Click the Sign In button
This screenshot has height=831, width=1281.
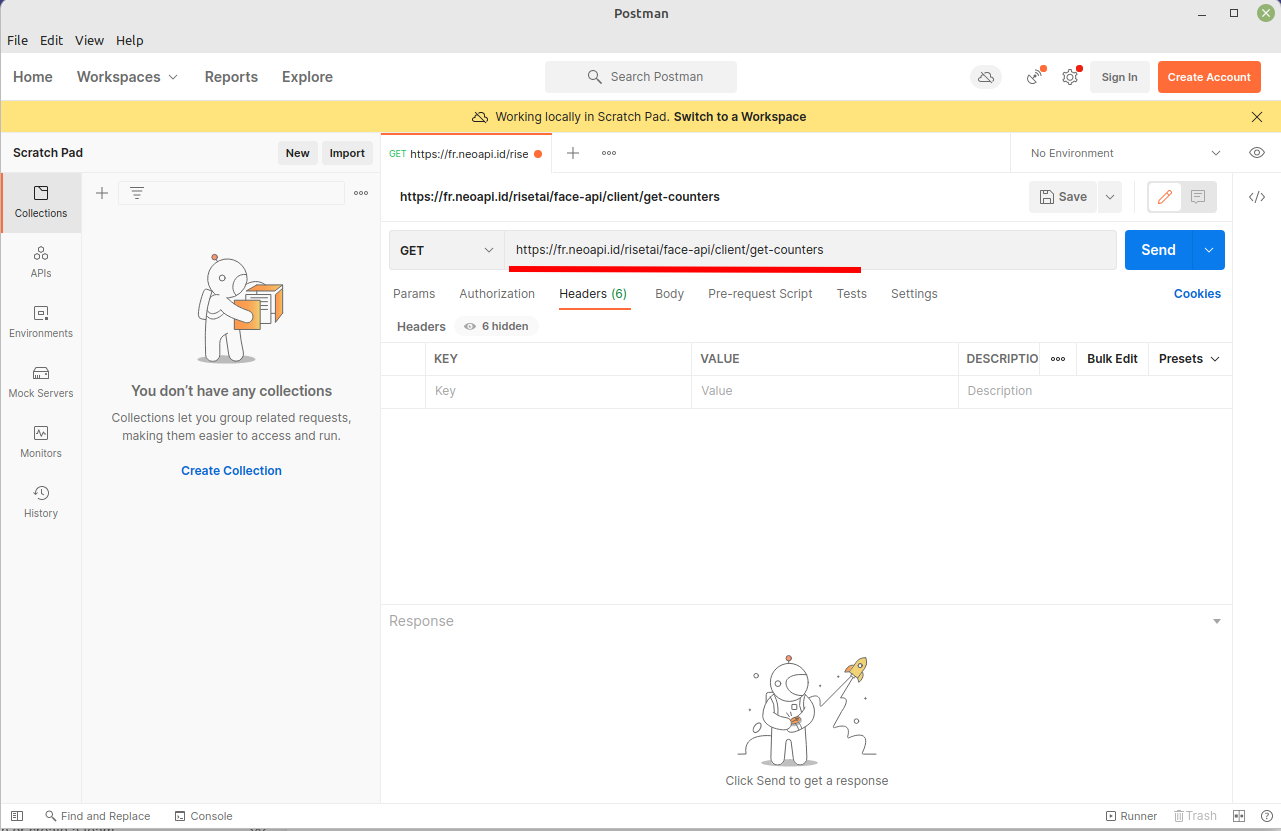click(x=1119, y=77)
